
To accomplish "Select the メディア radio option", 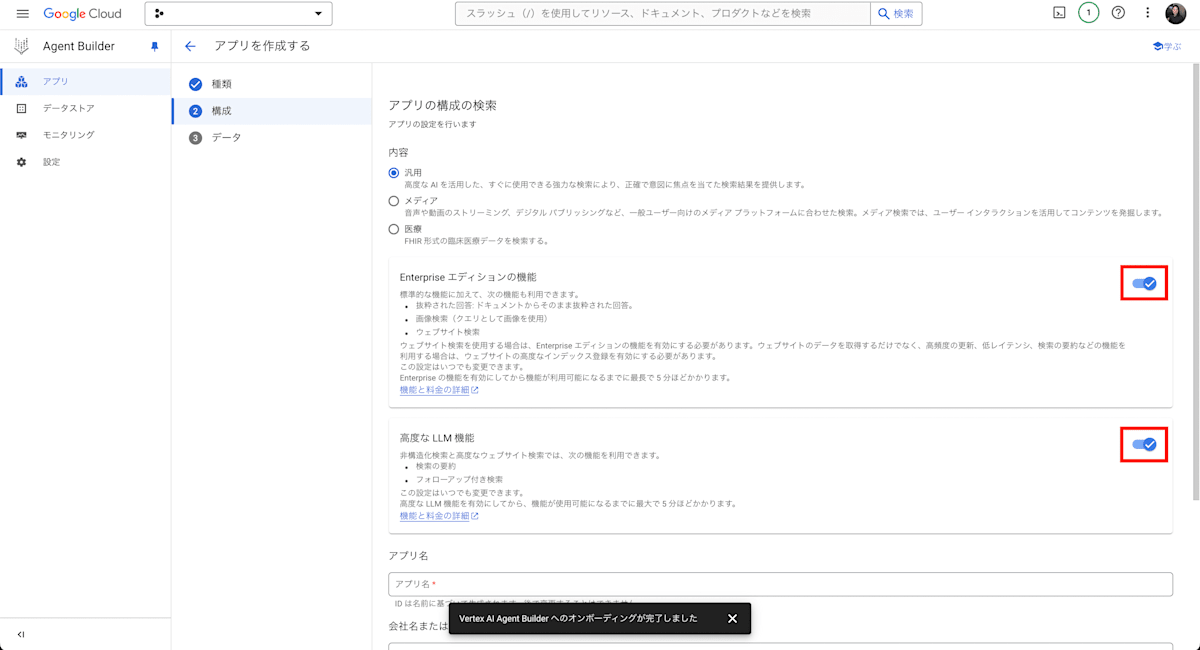I will pos(394,201).
